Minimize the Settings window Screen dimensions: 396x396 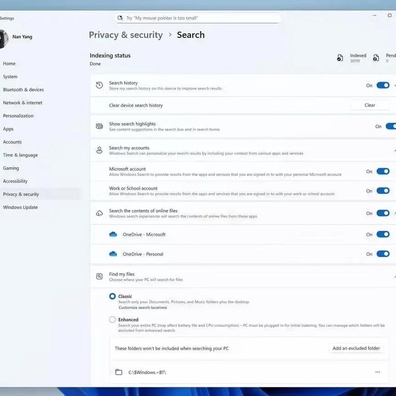pyautogui.click(x=374, y=15)
